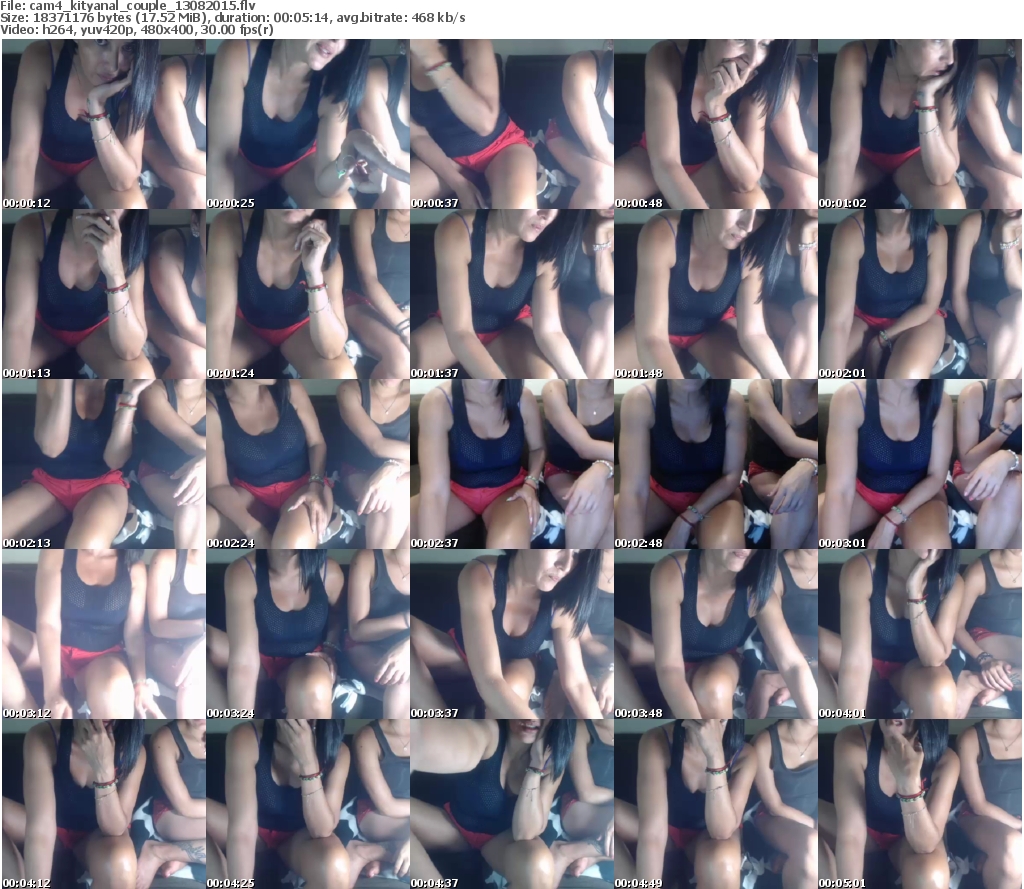
Task: Open the frame marked 00:02:24
Action: point(308,464)
